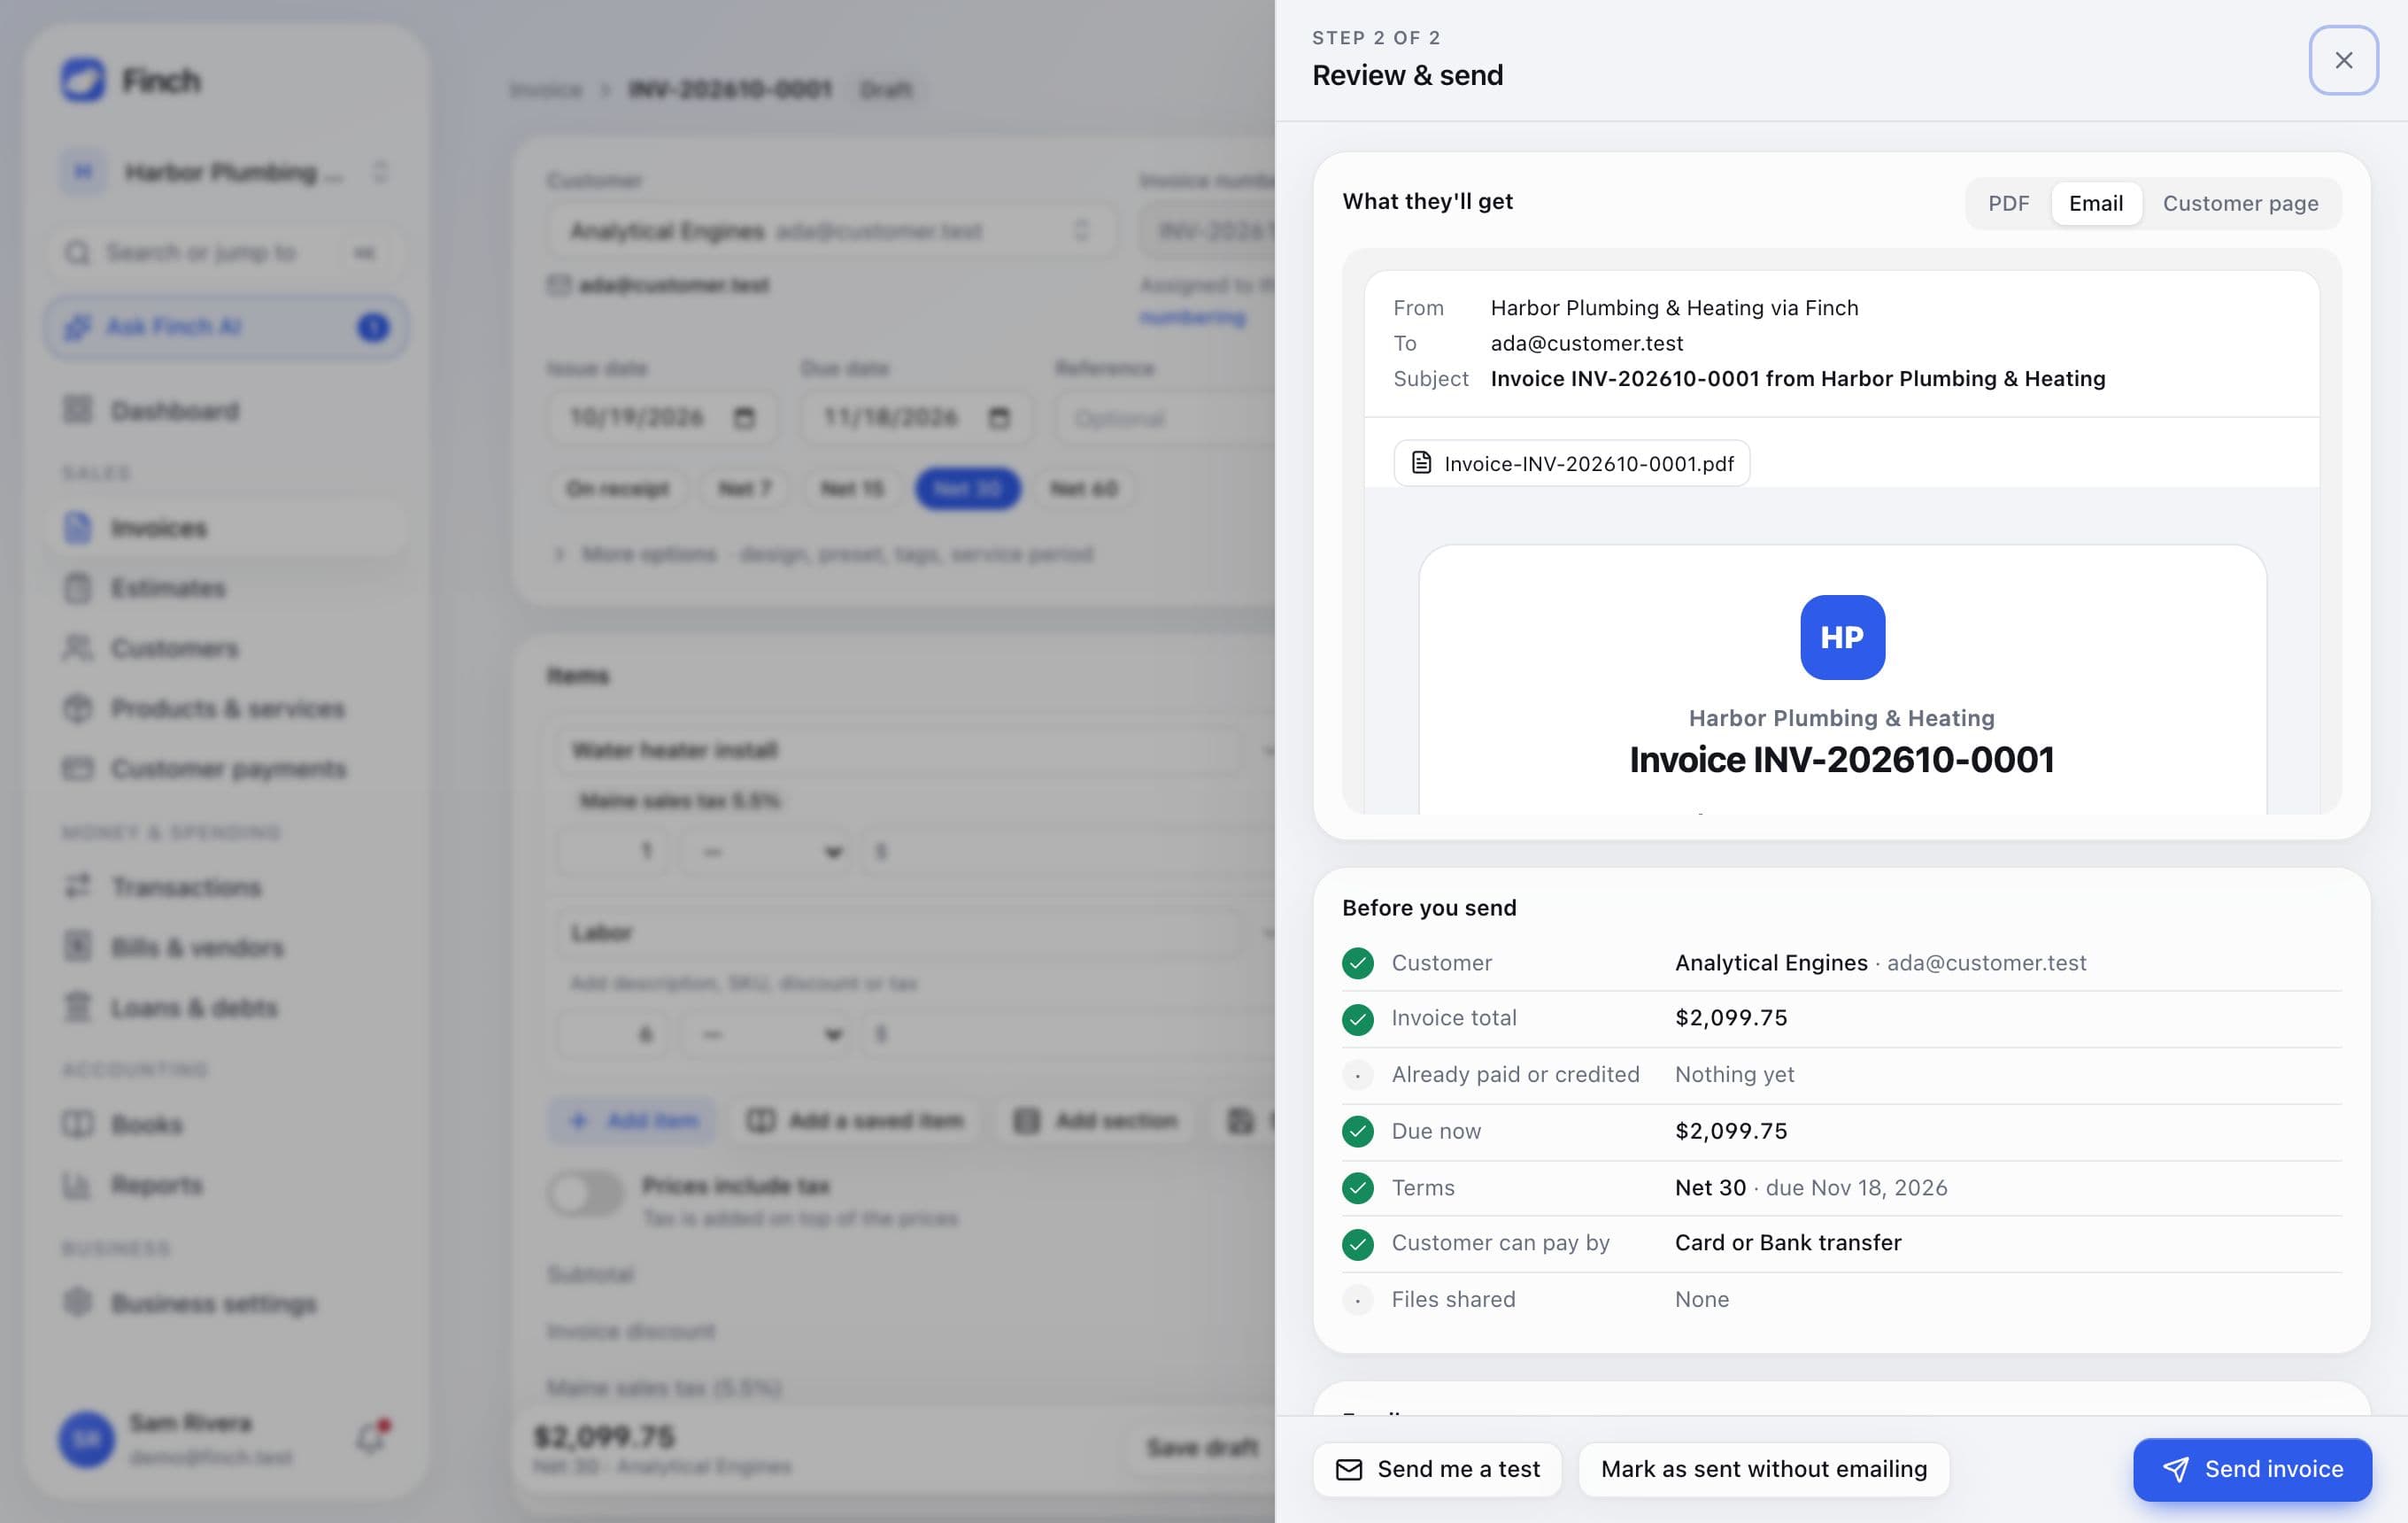The width and height of the screenshot is (2408, 1523).
Task: Click the Net 30 due Nov 18, 2026 value
Action: 1810,1188
